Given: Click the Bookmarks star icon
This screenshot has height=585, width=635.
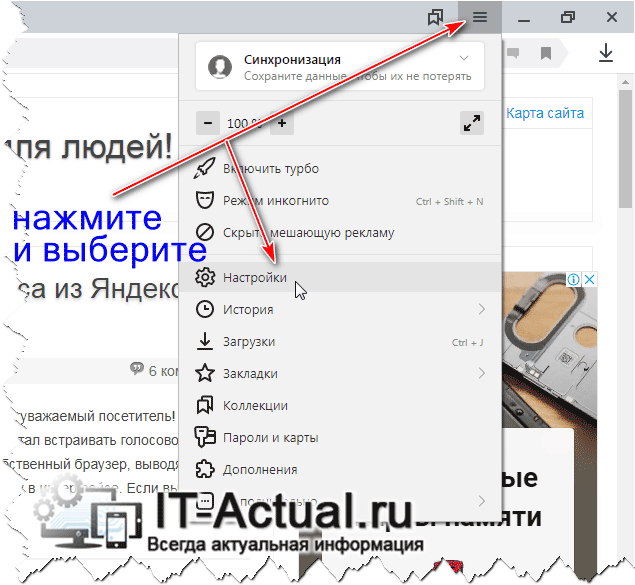Looking at the screenshot, I should coord(205,373).
